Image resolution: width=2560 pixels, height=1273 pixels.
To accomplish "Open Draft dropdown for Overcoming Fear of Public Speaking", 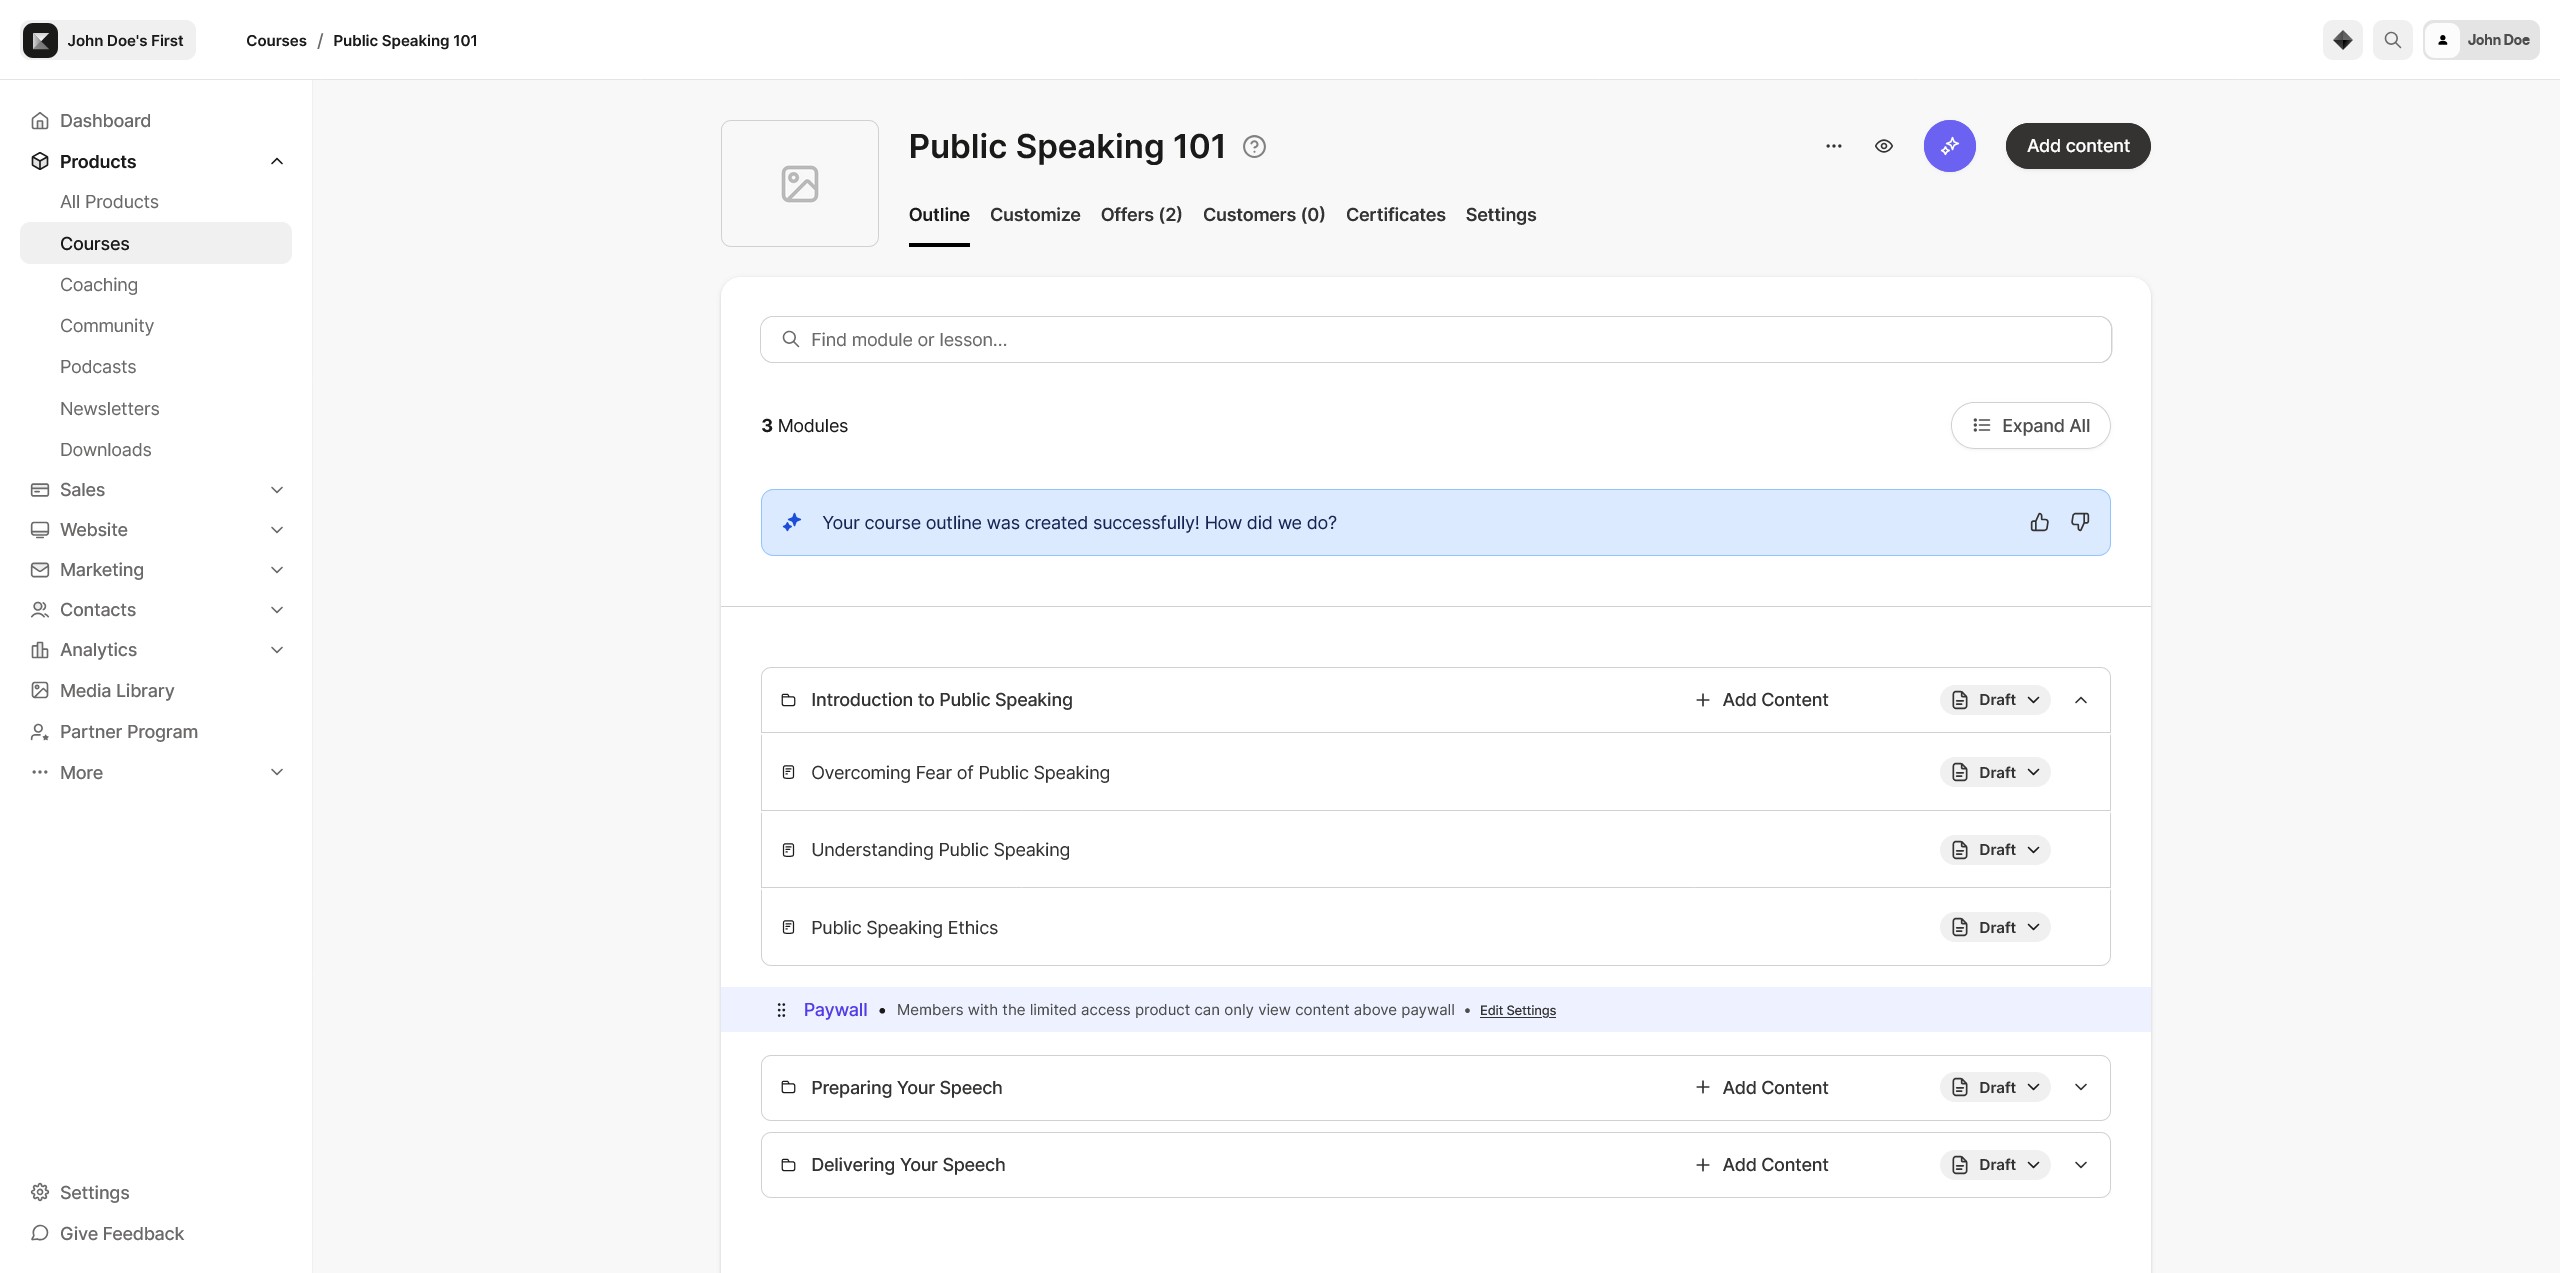I will click(1995, 772).
